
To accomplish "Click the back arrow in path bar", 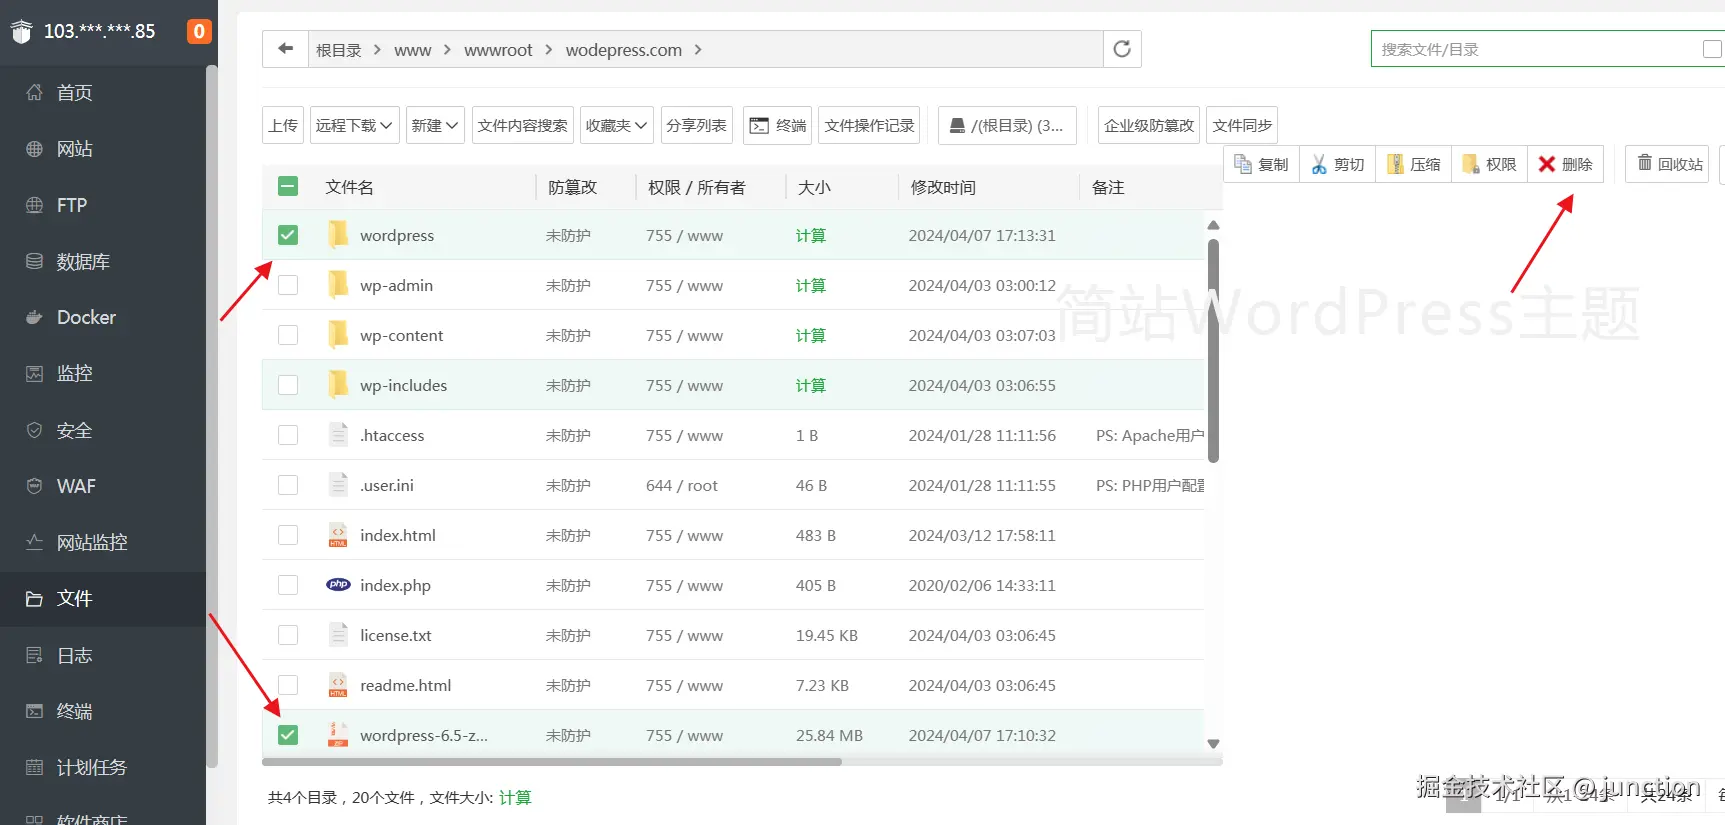I will coord(286,49).
